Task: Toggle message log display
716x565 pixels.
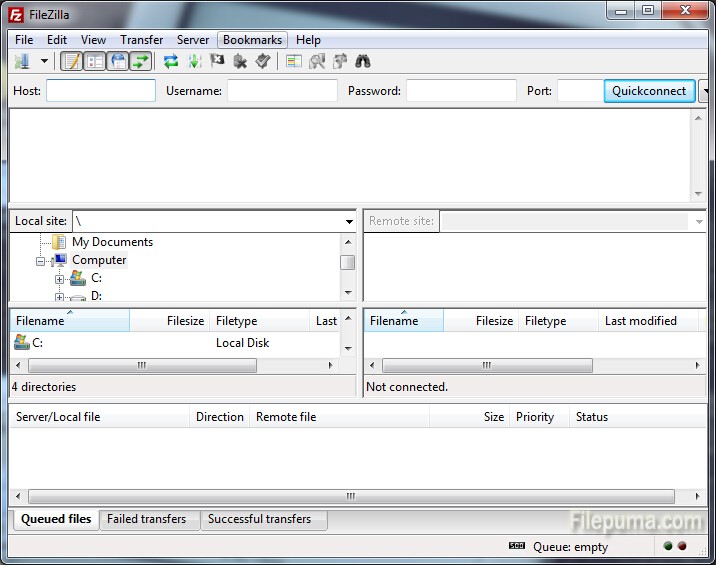Action: pos(72,62)
